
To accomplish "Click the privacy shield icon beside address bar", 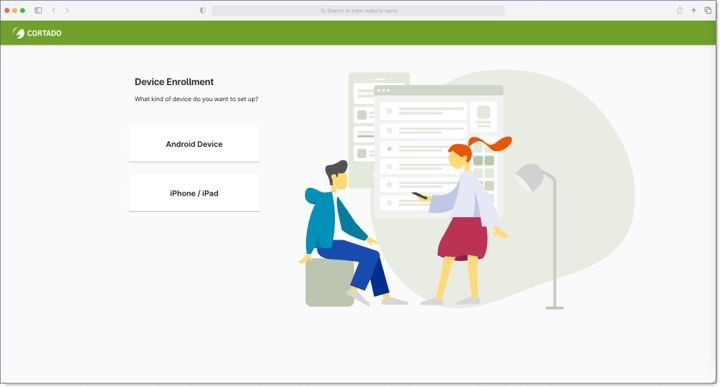I will coord(202,10).
